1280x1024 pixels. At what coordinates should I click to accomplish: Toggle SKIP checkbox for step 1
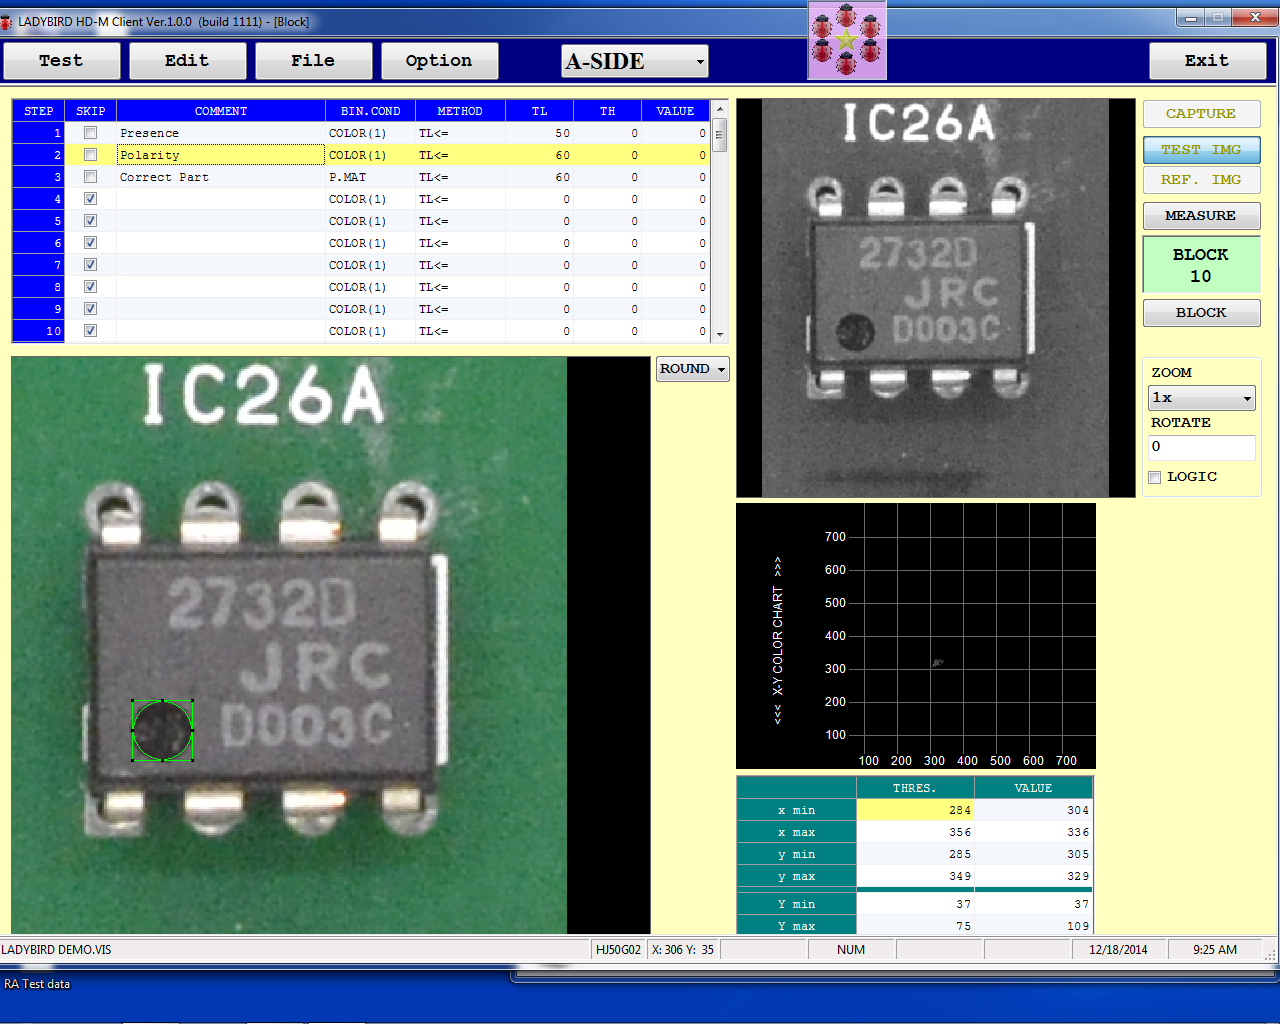click(x=90, y=133)
